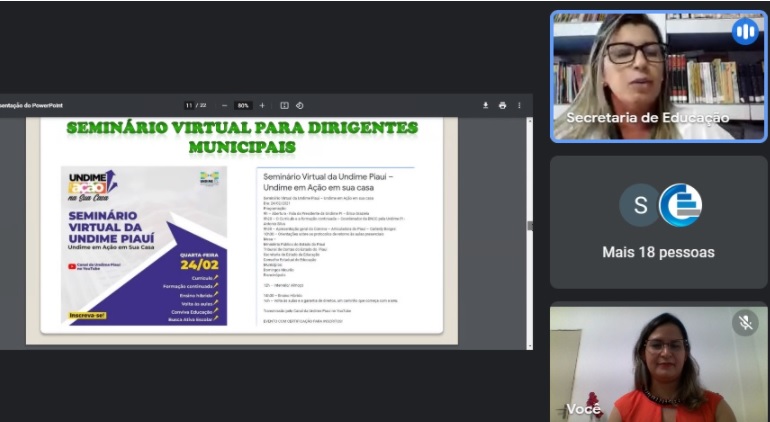Download the PDF presentation

tap(486, 105)
